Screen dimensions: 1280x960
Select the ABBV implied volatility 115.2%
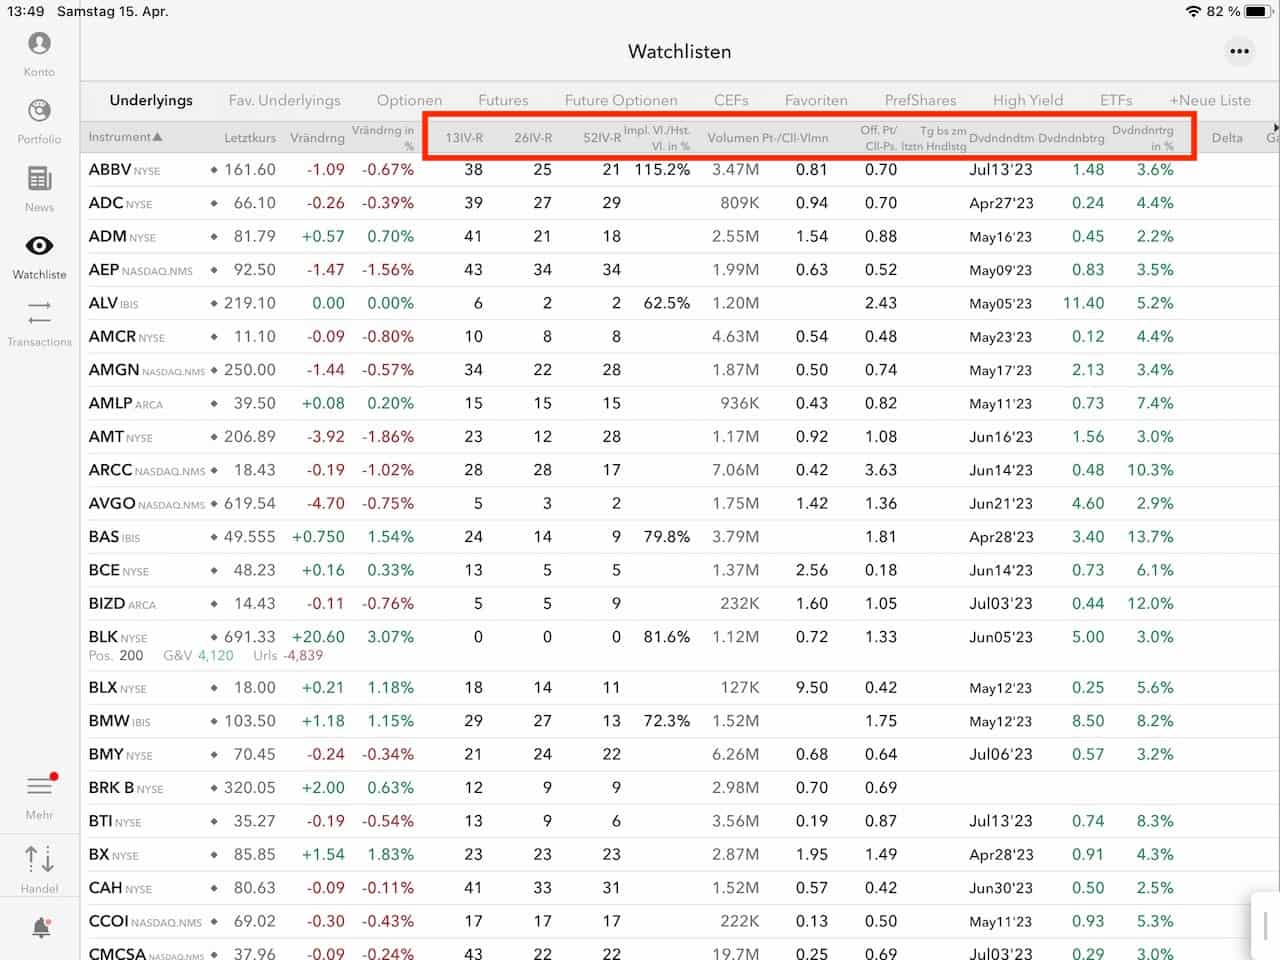coord(662,170)
